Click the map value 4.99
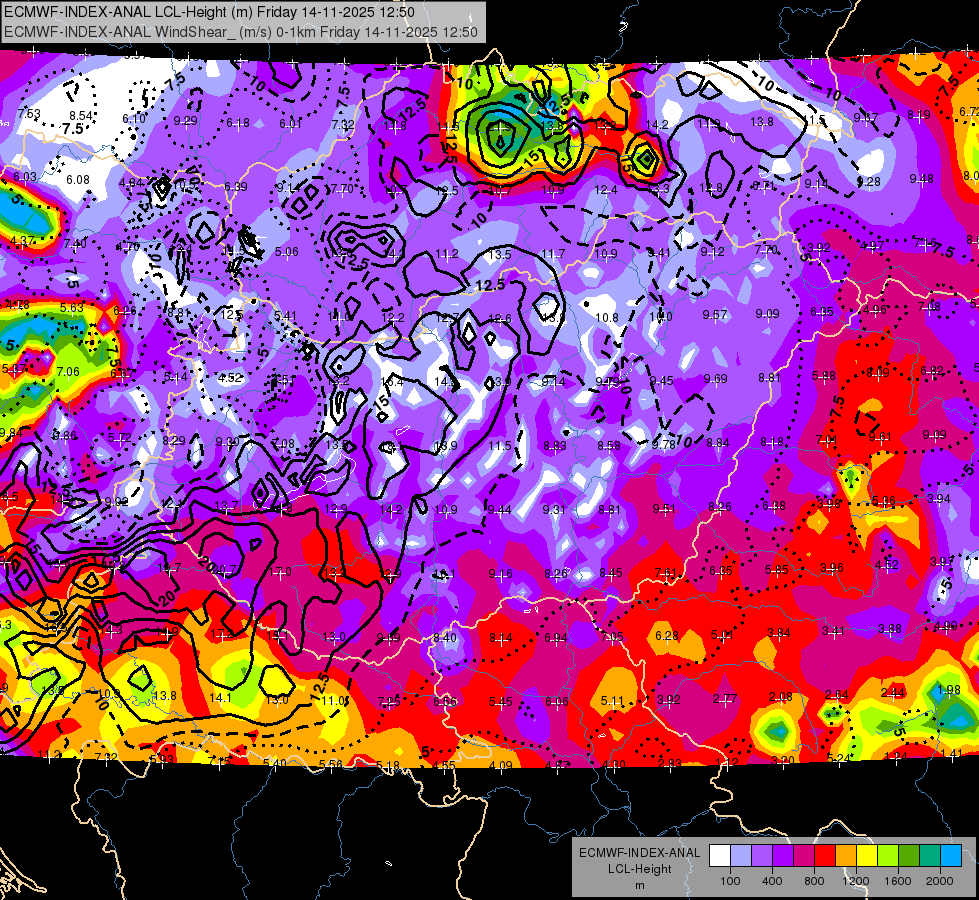The width and height of the screenshot is (979, 900). point(946,625)
